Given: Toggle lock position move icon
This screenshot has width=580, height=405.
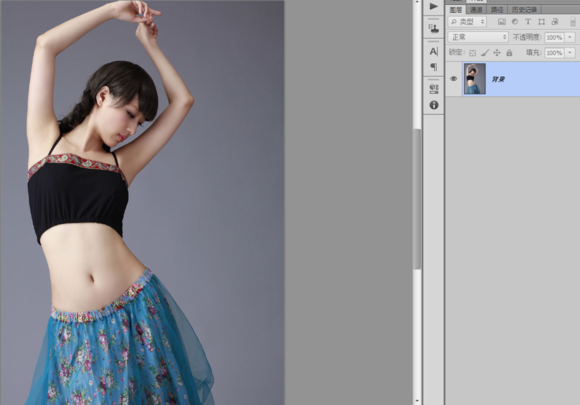Looking at the screenshot, I should coord(497,53).
